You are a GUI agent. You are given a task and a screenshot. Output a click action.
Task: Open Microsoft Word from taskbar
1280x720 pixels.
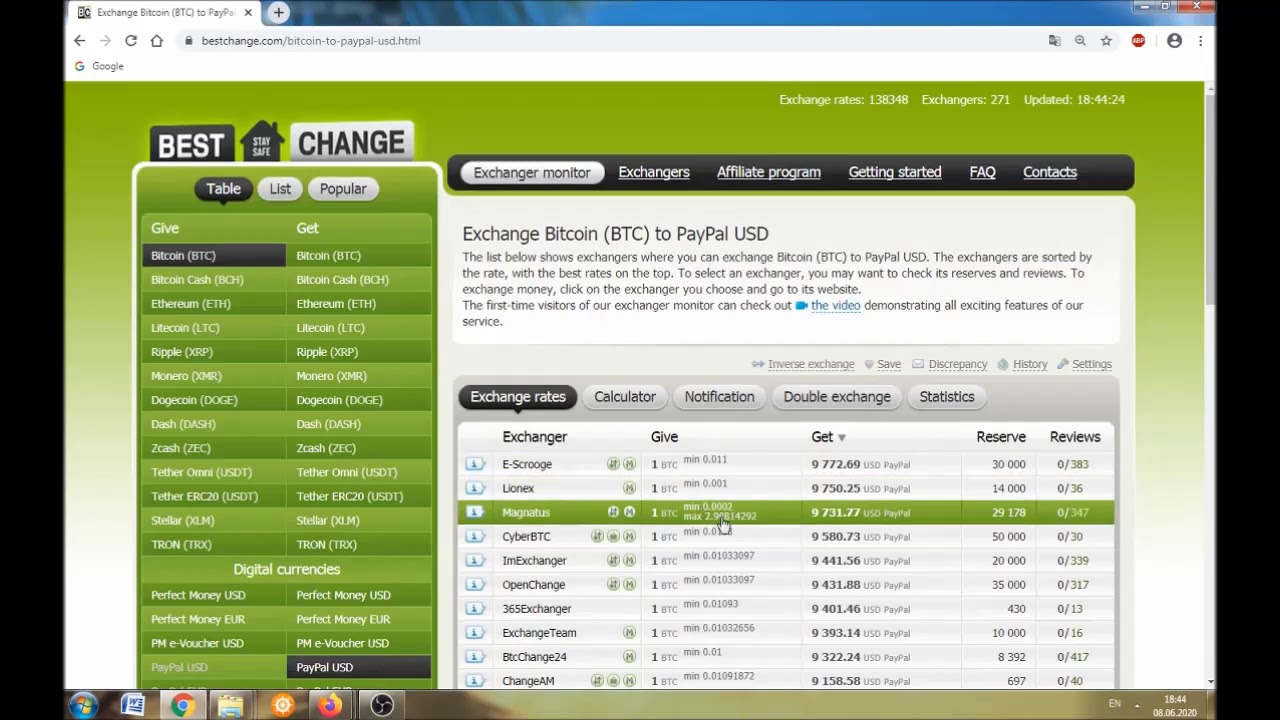click(132, 705)
